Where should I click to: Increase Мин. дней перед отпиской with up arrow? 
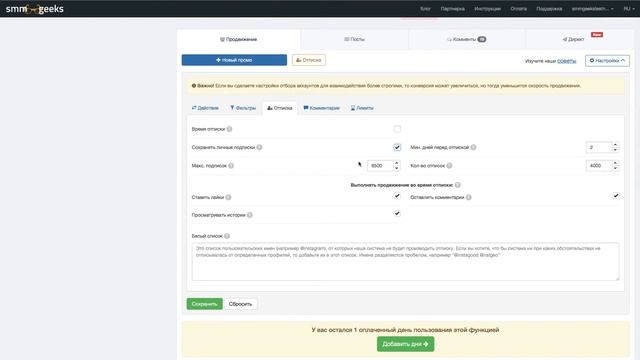(615, 144)
